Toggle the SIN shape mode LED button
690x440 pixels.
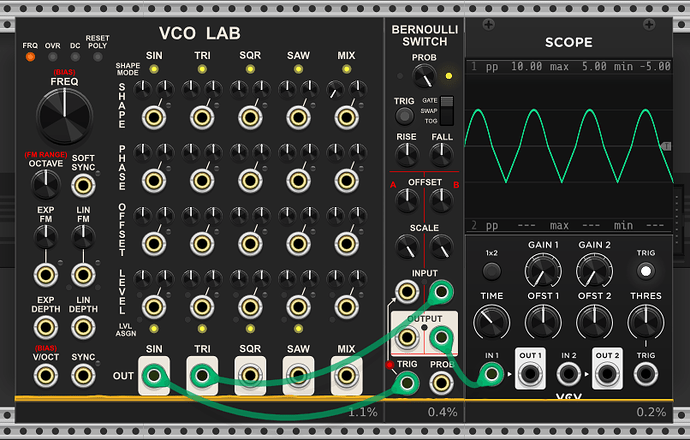[154, 70]
